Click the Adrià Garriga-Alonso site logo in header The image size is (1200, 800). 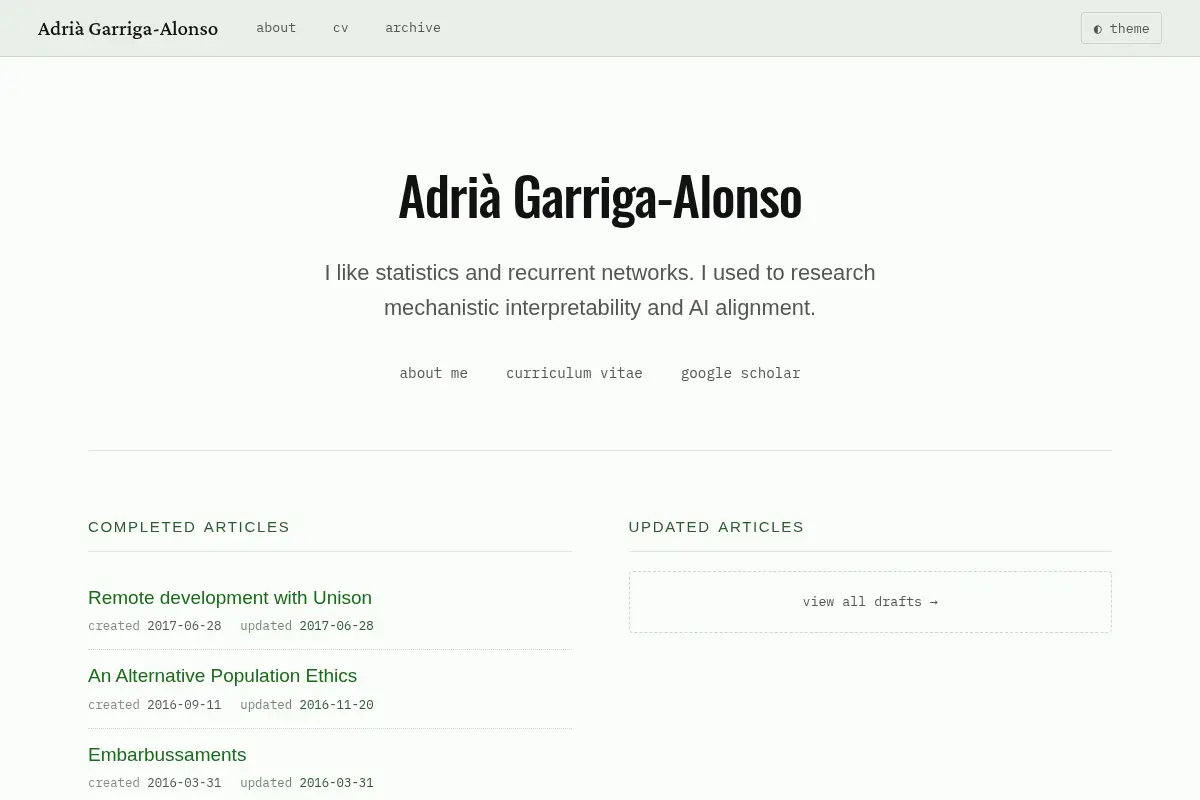point(128,28)
